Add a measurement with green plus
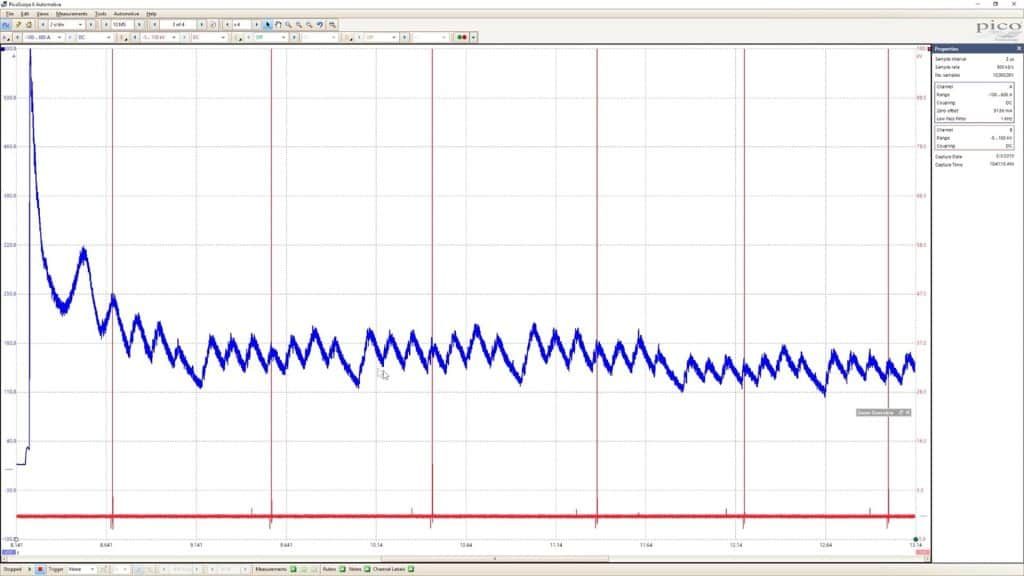This screenshot has width=1024, height=576. 293,569
